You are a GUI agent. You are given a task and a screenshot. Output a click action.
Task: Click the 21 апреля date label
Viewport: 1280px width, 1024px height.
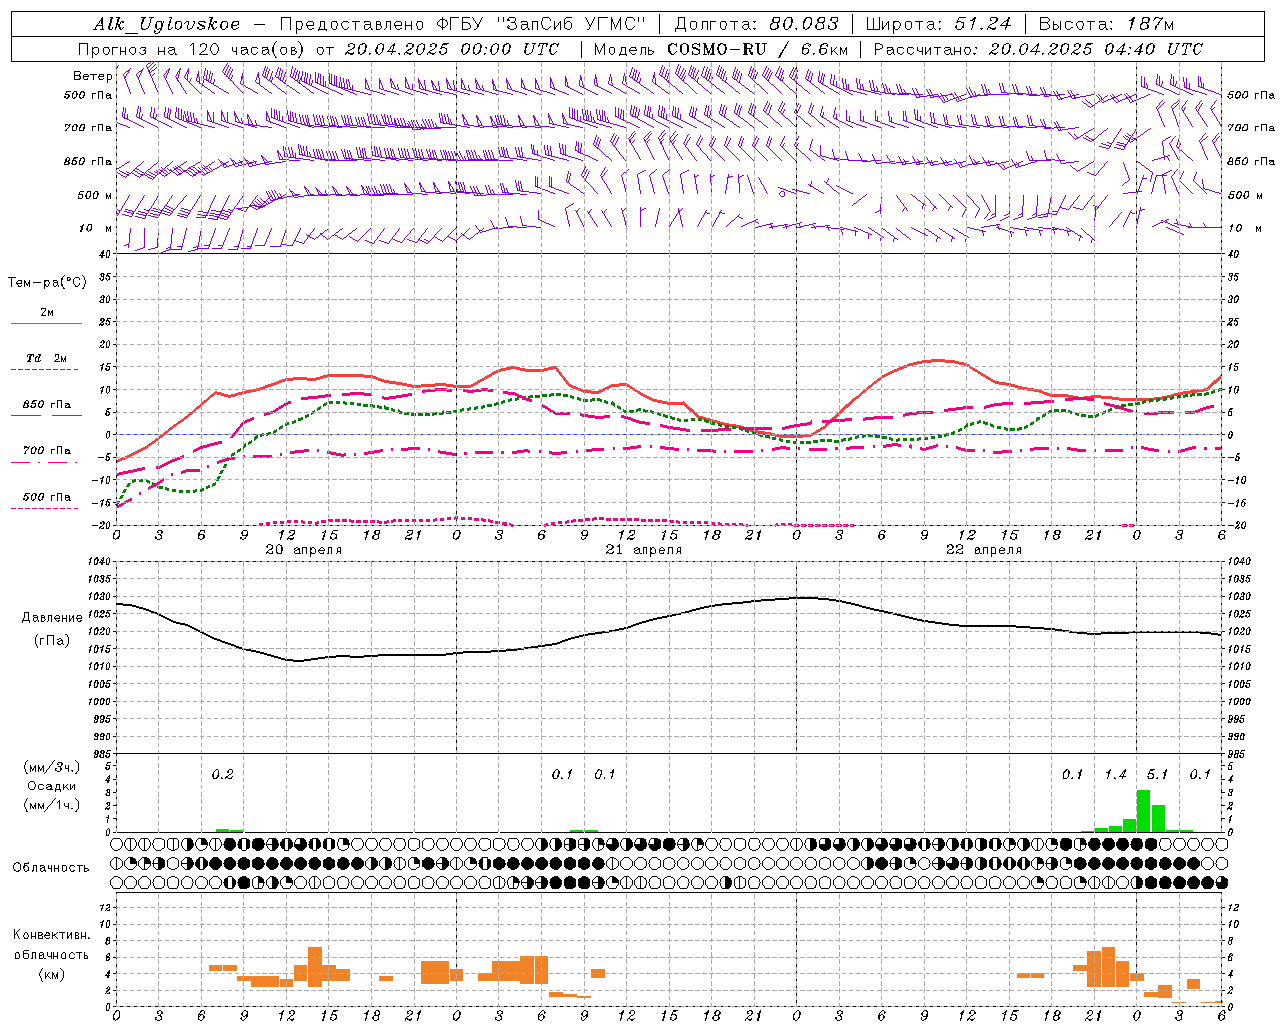[x=643, y=550]
